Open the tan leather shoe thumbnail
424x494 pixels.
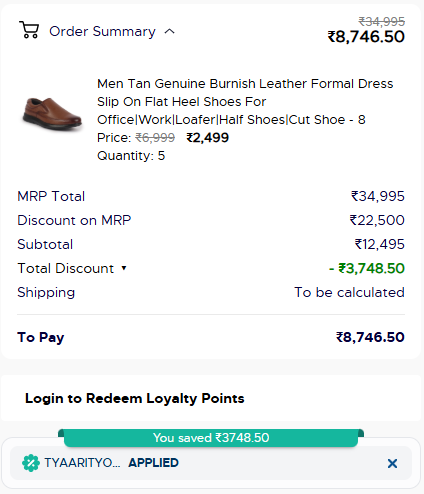pyautogui.click(x=52, y=114)
